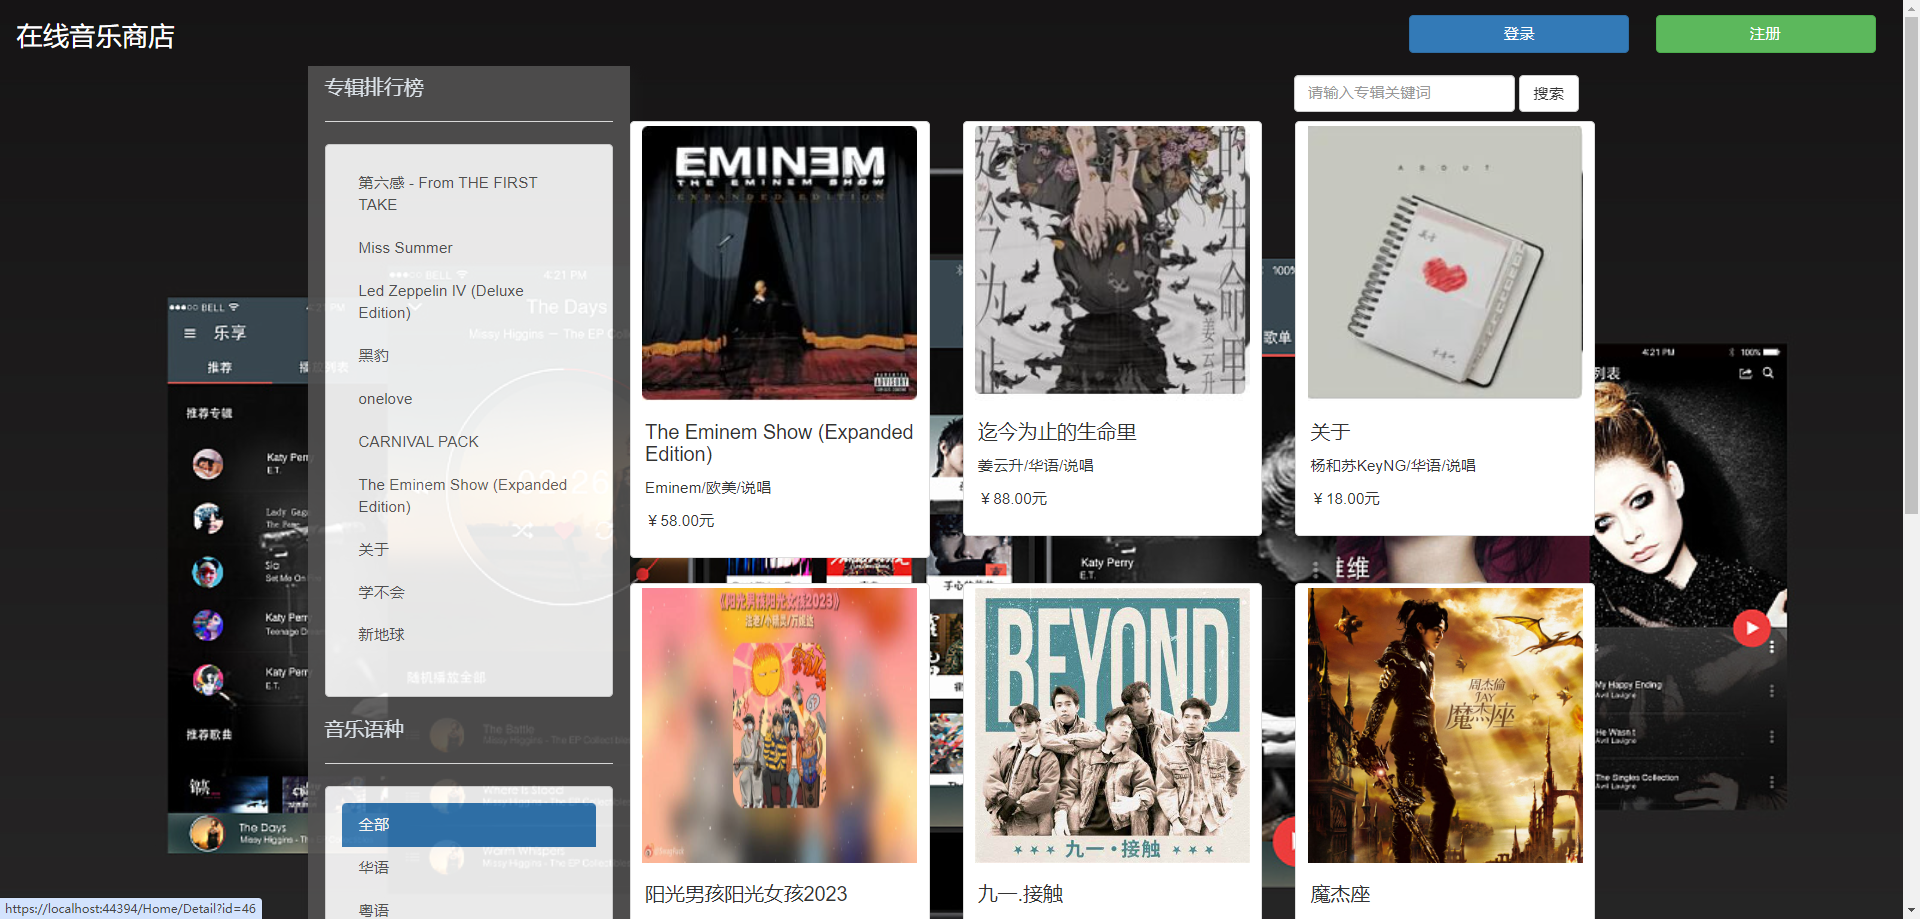This screenshot has width=1920, height=919.
Task: Select the 全部 language filter
Action: click(469, 825)
